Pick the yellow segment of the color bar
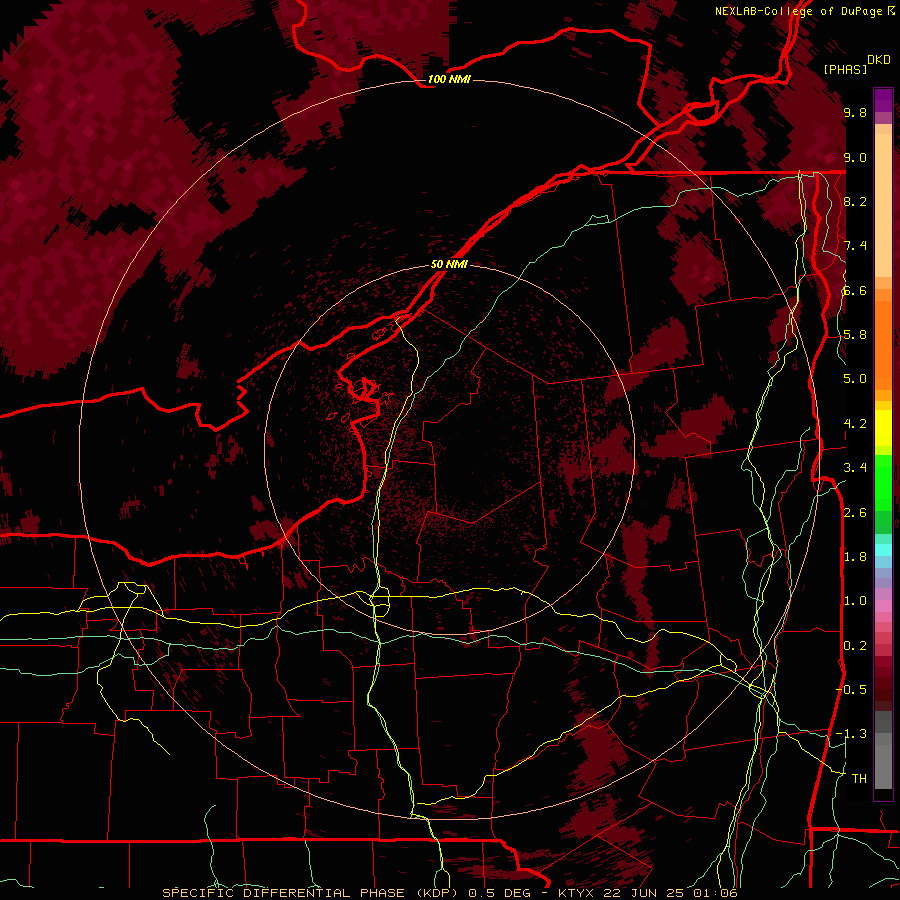 click(883, 428)
